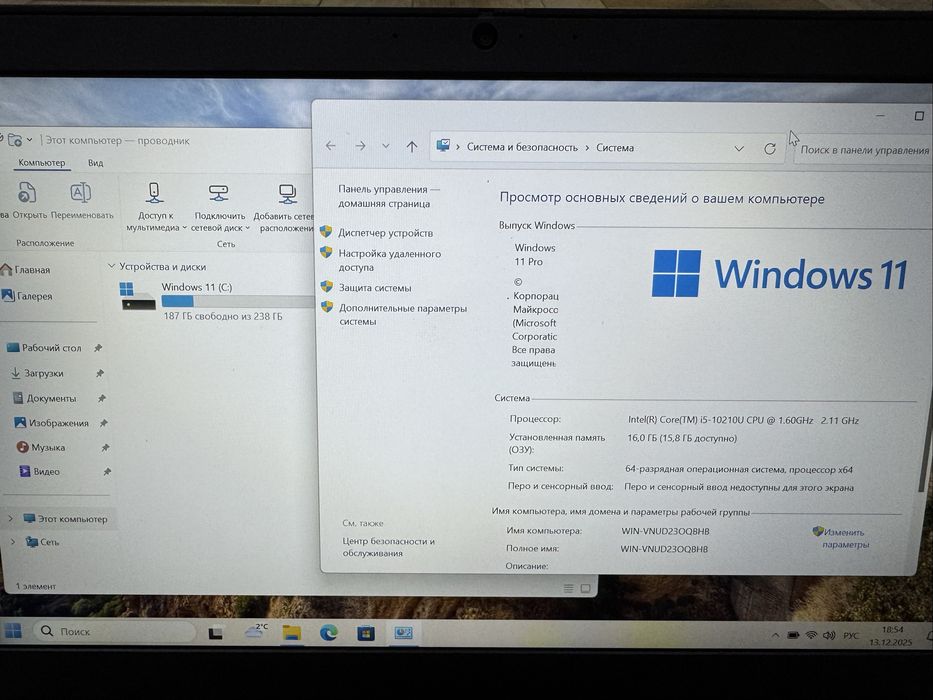Open Документы in Explorer sidebar
This screenshot has width=933, height=700.
45,398
